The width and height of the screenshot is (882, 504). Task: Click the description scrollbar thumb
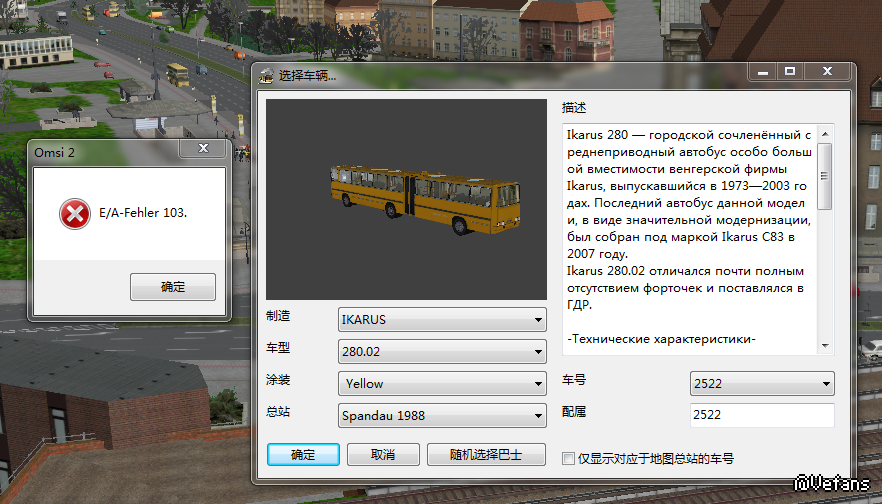825,176
